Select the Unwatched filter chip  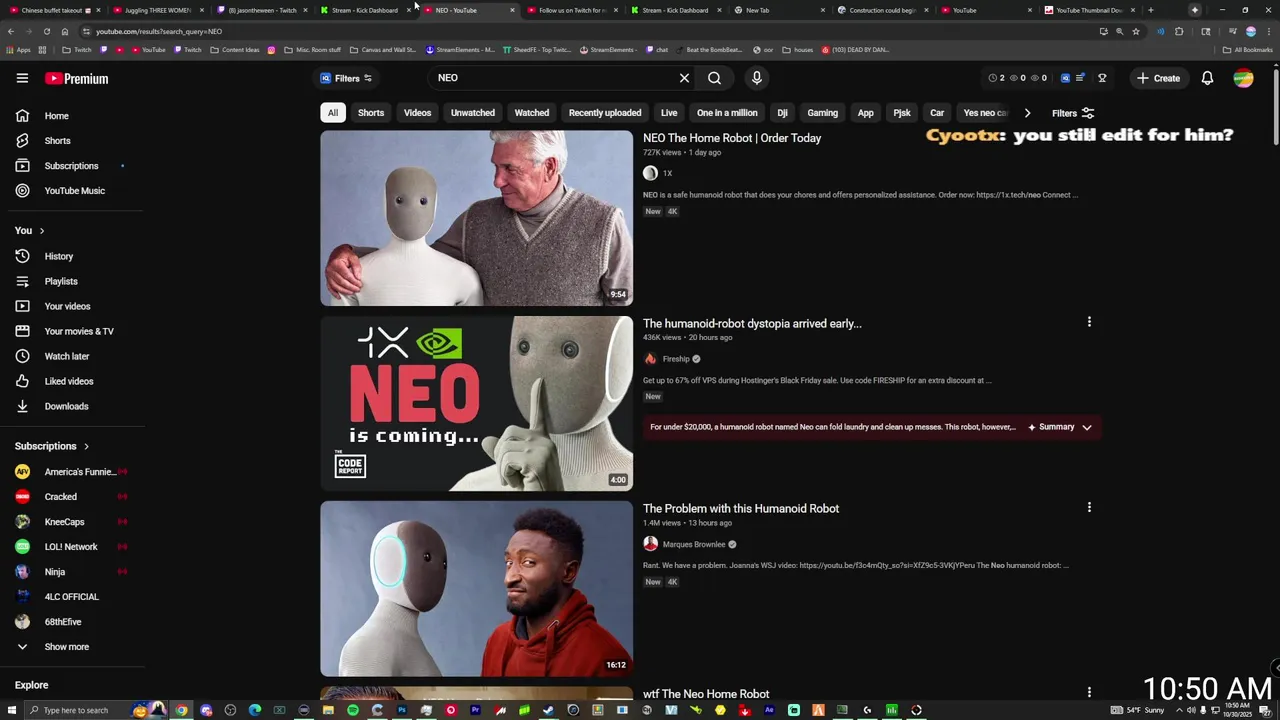[473, 113]
